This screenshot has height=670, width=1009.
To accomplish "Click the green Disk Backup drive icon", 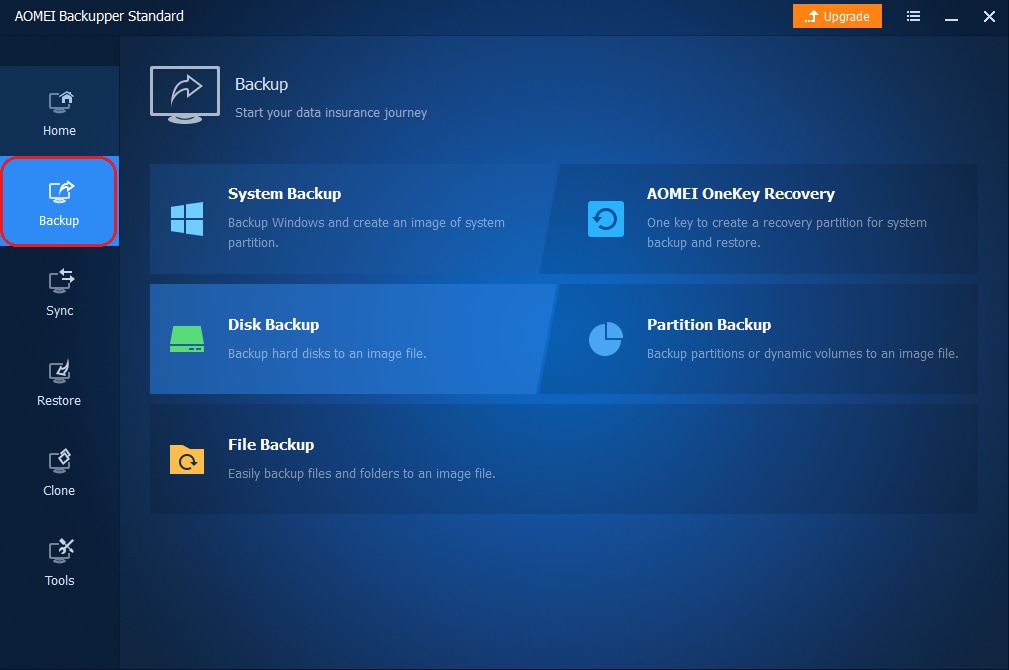I will (187, 339).
